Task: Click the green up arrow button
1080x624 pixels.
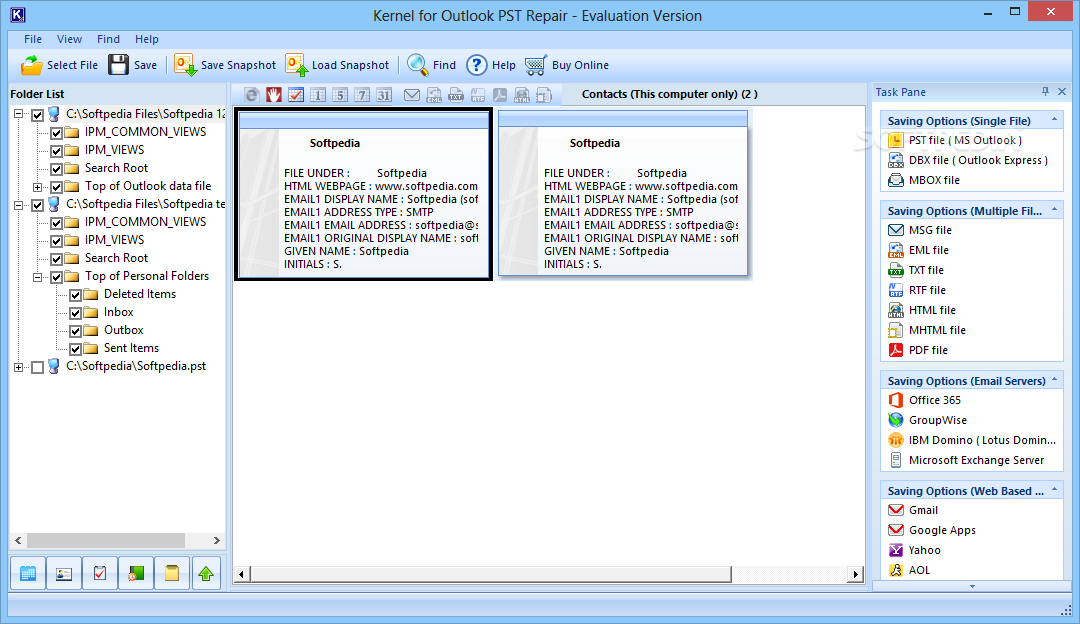Action: click(206, 573)
